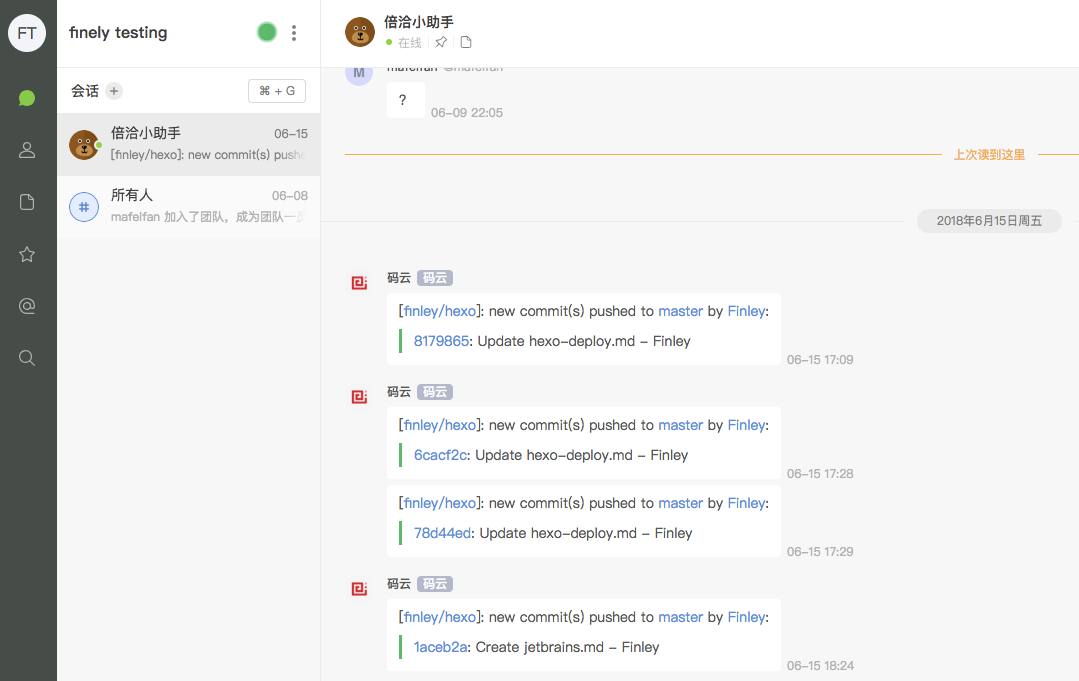1079x681 pixels.
Task: Select the 倍洽小助手 conversation
Action: click(188, 144)
